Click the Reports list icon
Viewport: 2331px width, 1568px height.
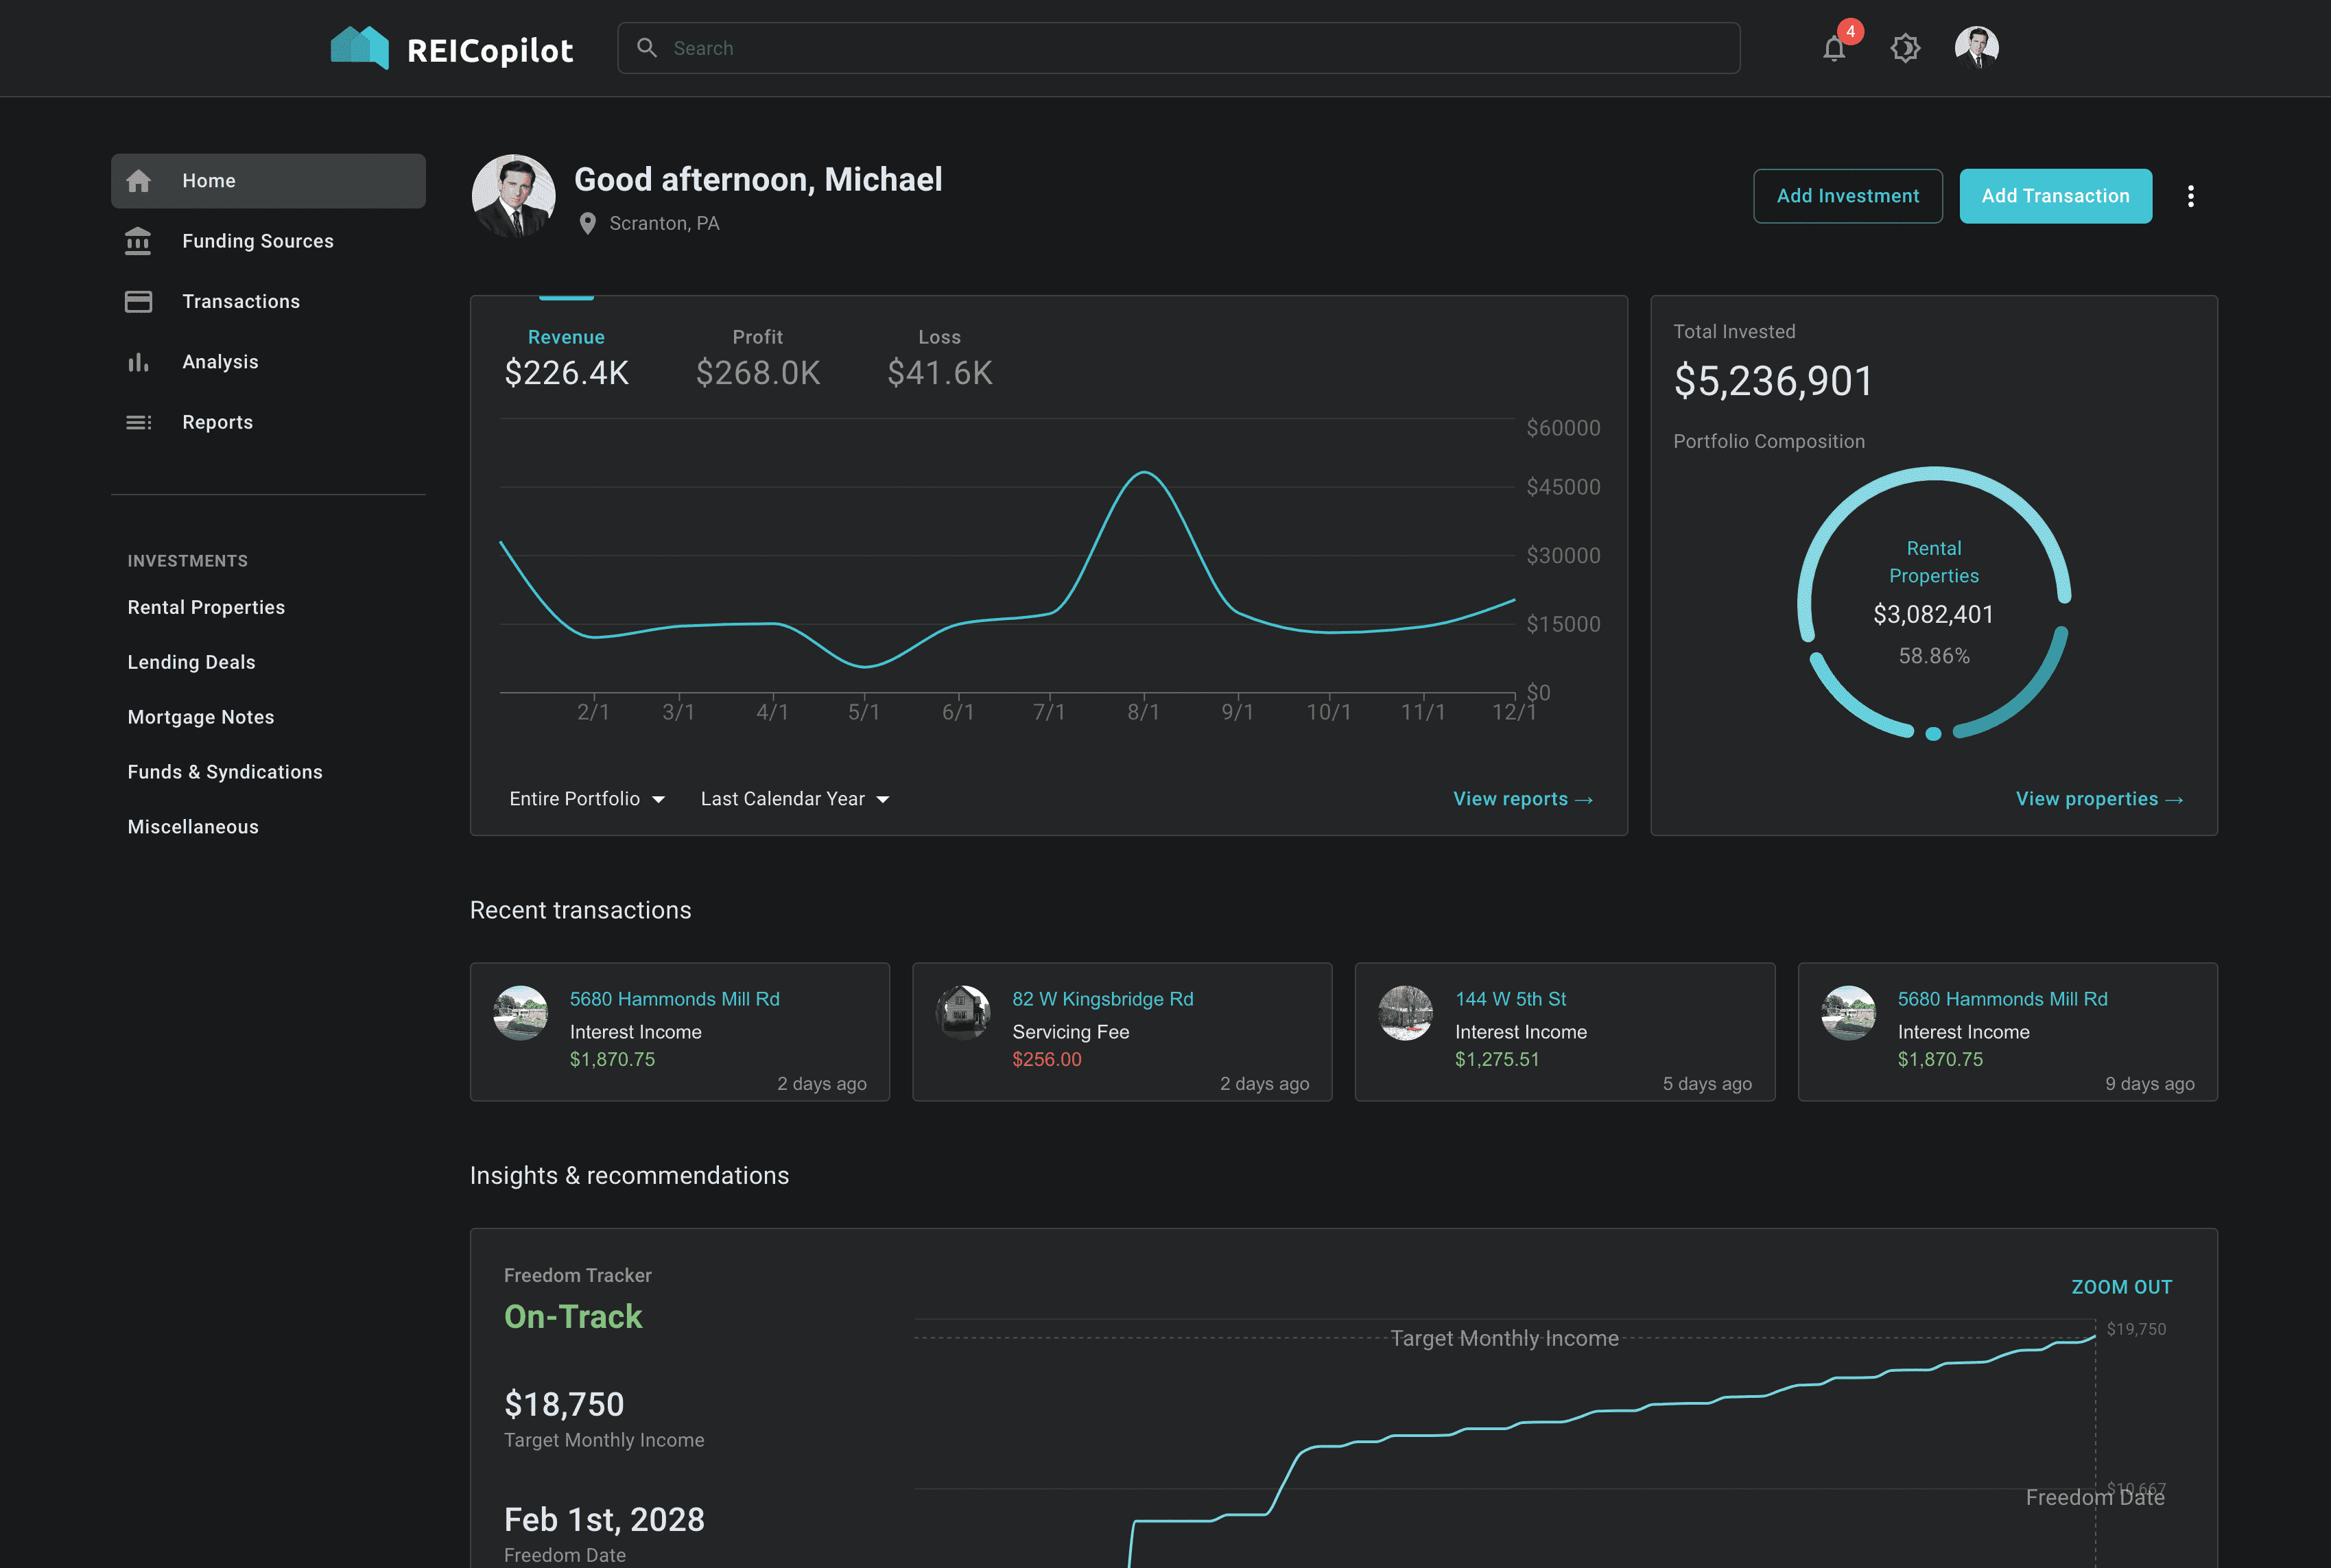(138, 422)
